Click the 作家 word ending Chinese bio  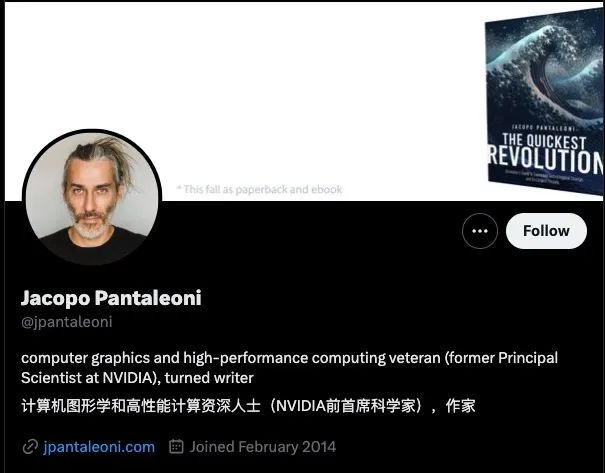[x=461, y=406]
